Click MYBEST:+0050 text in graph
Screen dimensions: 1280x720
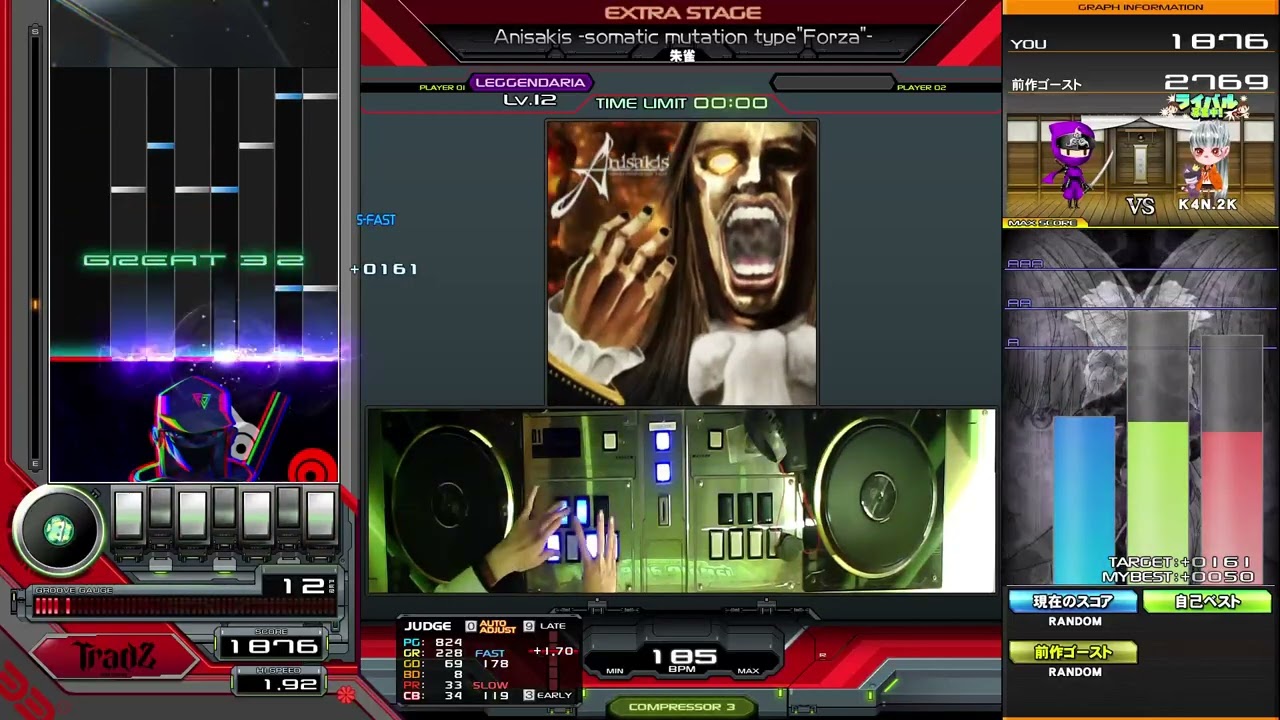[1177, 577]
